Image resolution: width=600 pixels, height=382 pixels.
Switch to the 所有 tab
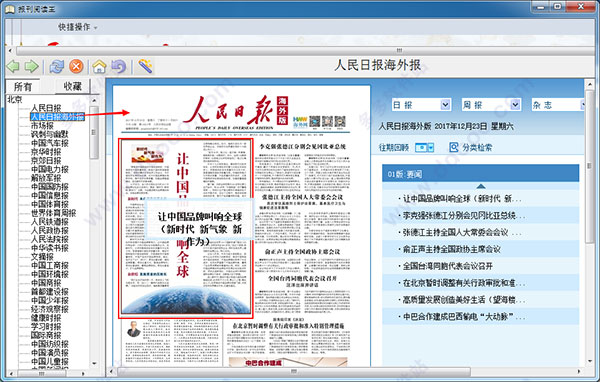pyautogui.click(x=23, y=87)
